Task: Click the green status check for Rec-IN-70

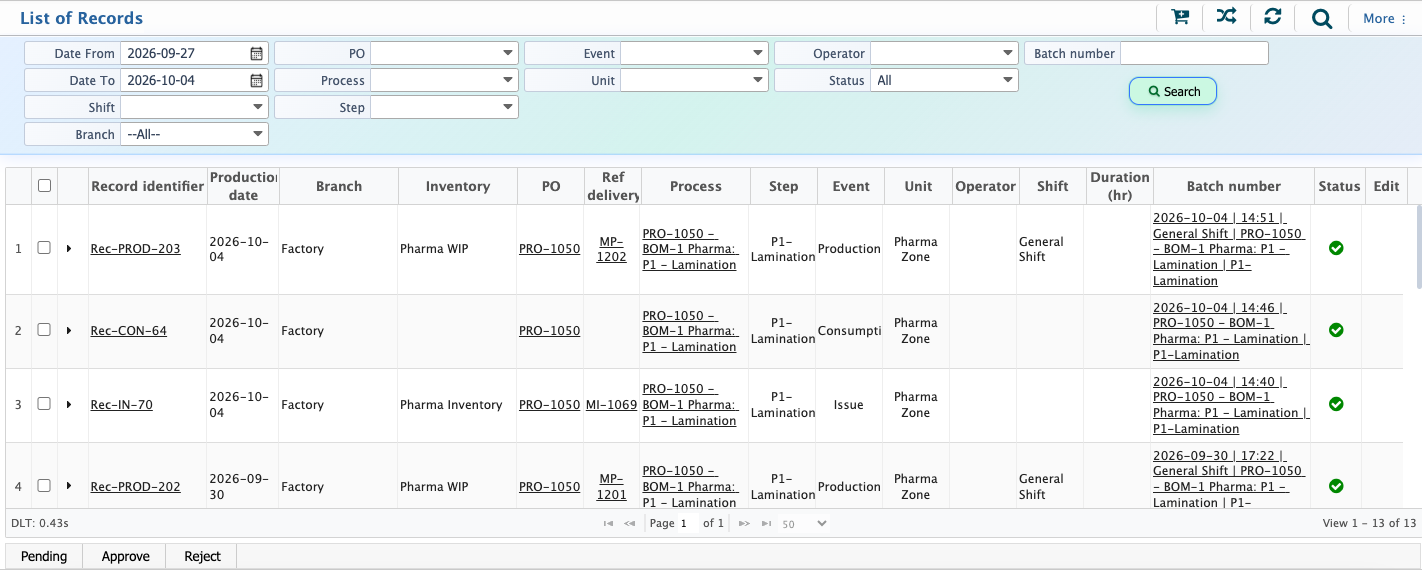Action: tap(1336, 404)
